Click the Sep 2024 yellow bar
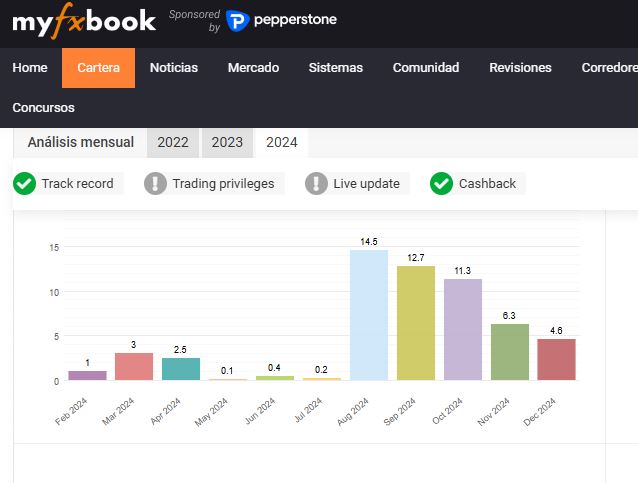Image resolution: width=638 pixels, height=483 pixels. pyautogui.click(x=416, y=323)
